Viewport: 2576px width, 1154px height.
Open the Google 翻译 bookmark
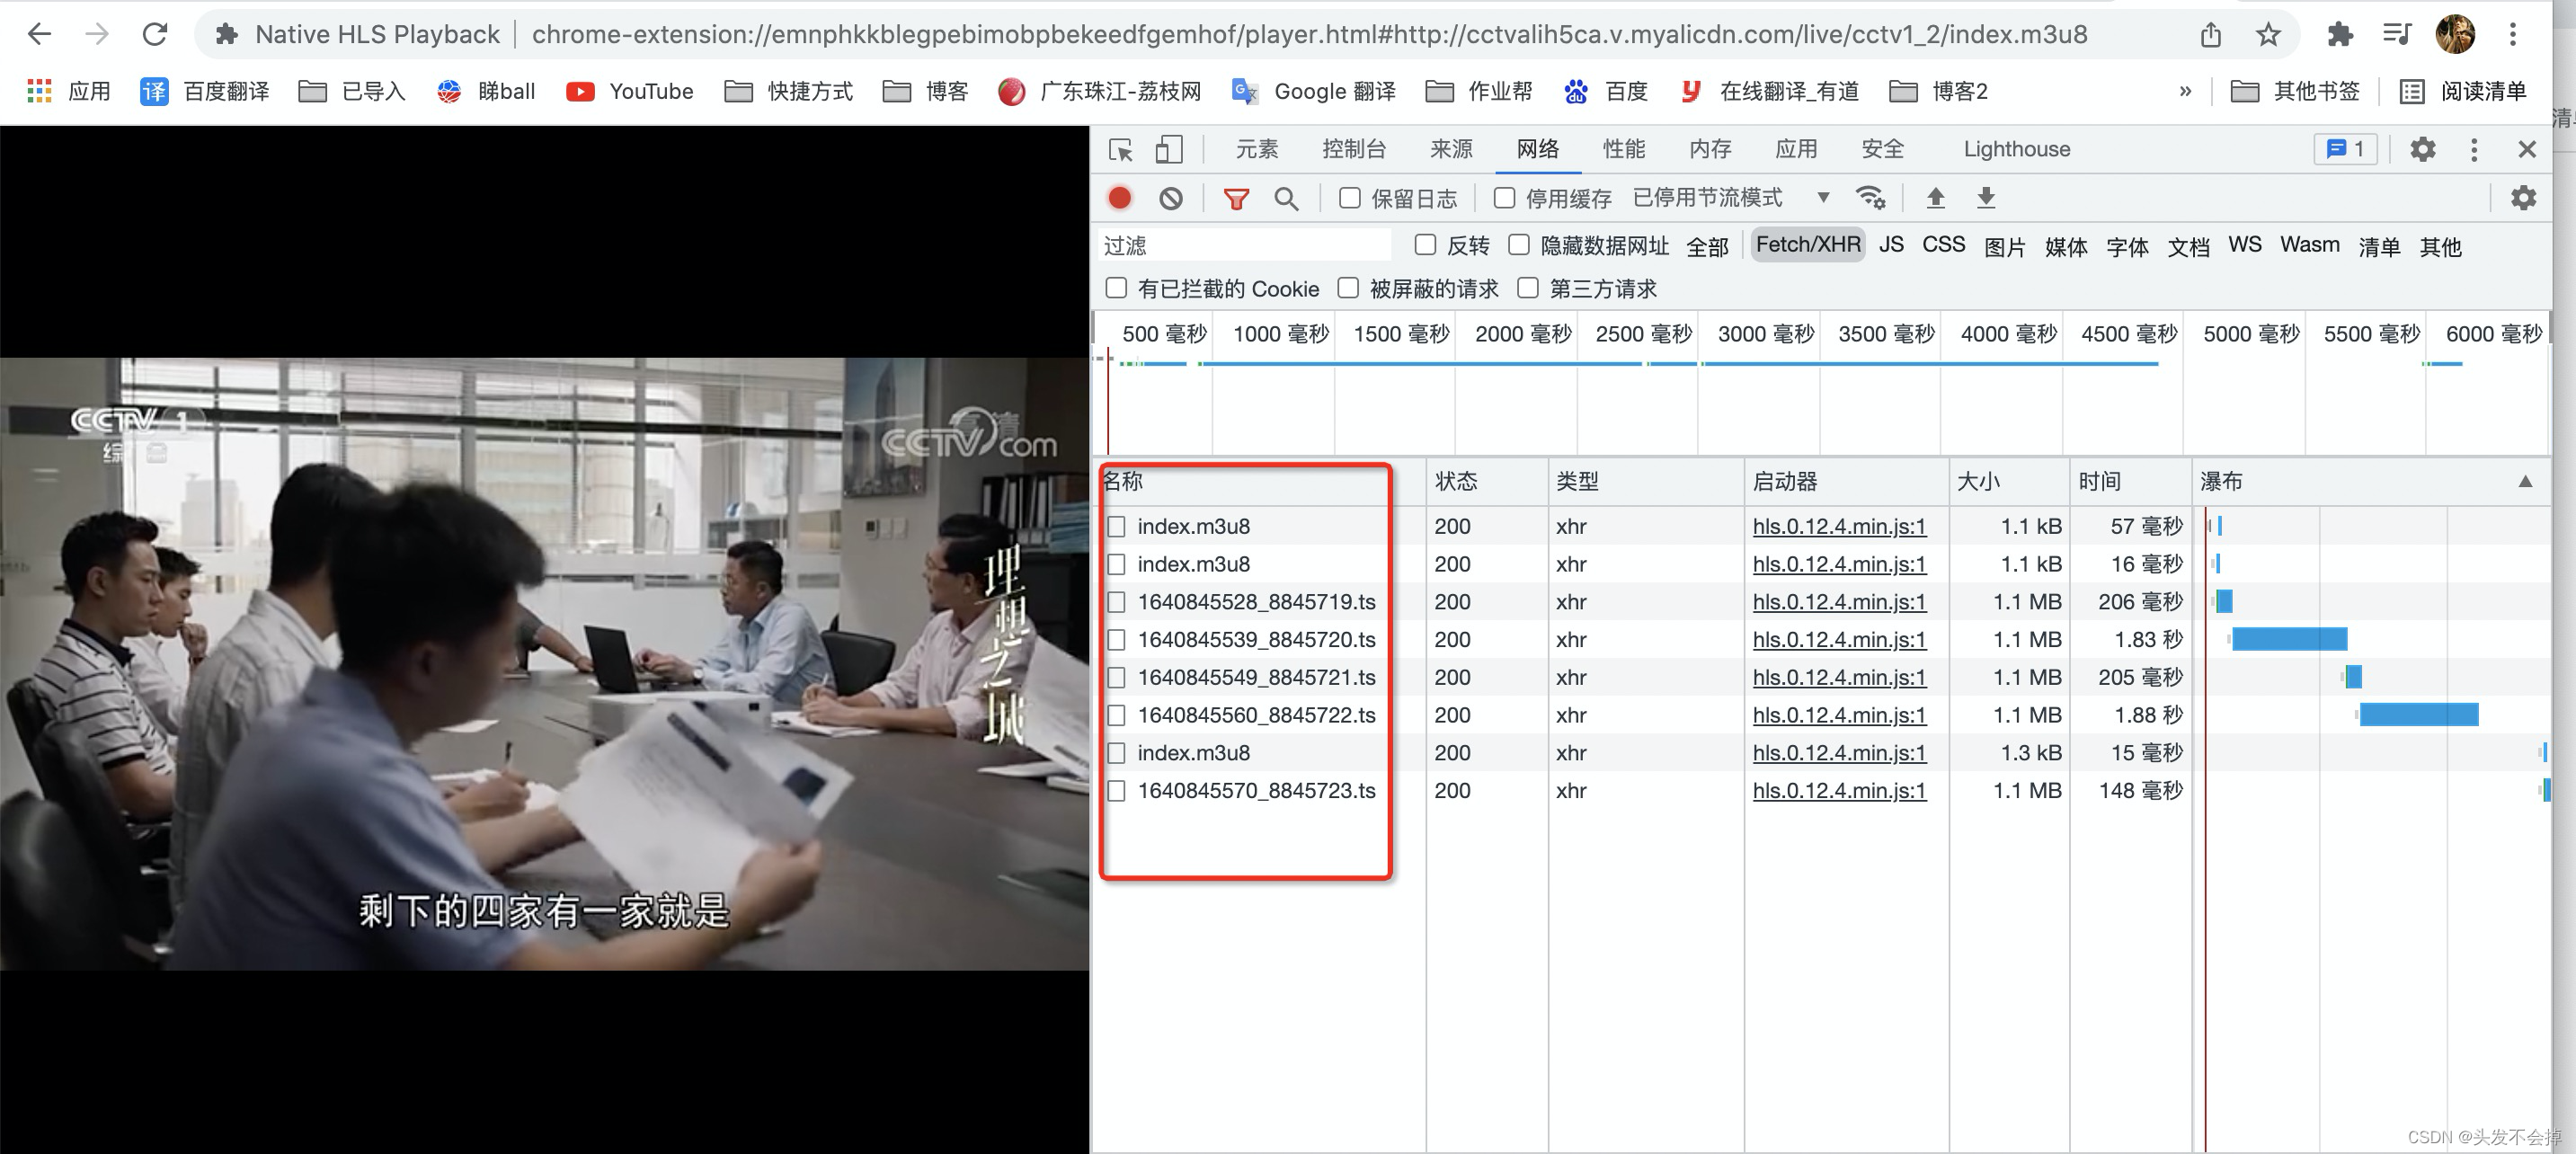click(x=1314, y=91)
